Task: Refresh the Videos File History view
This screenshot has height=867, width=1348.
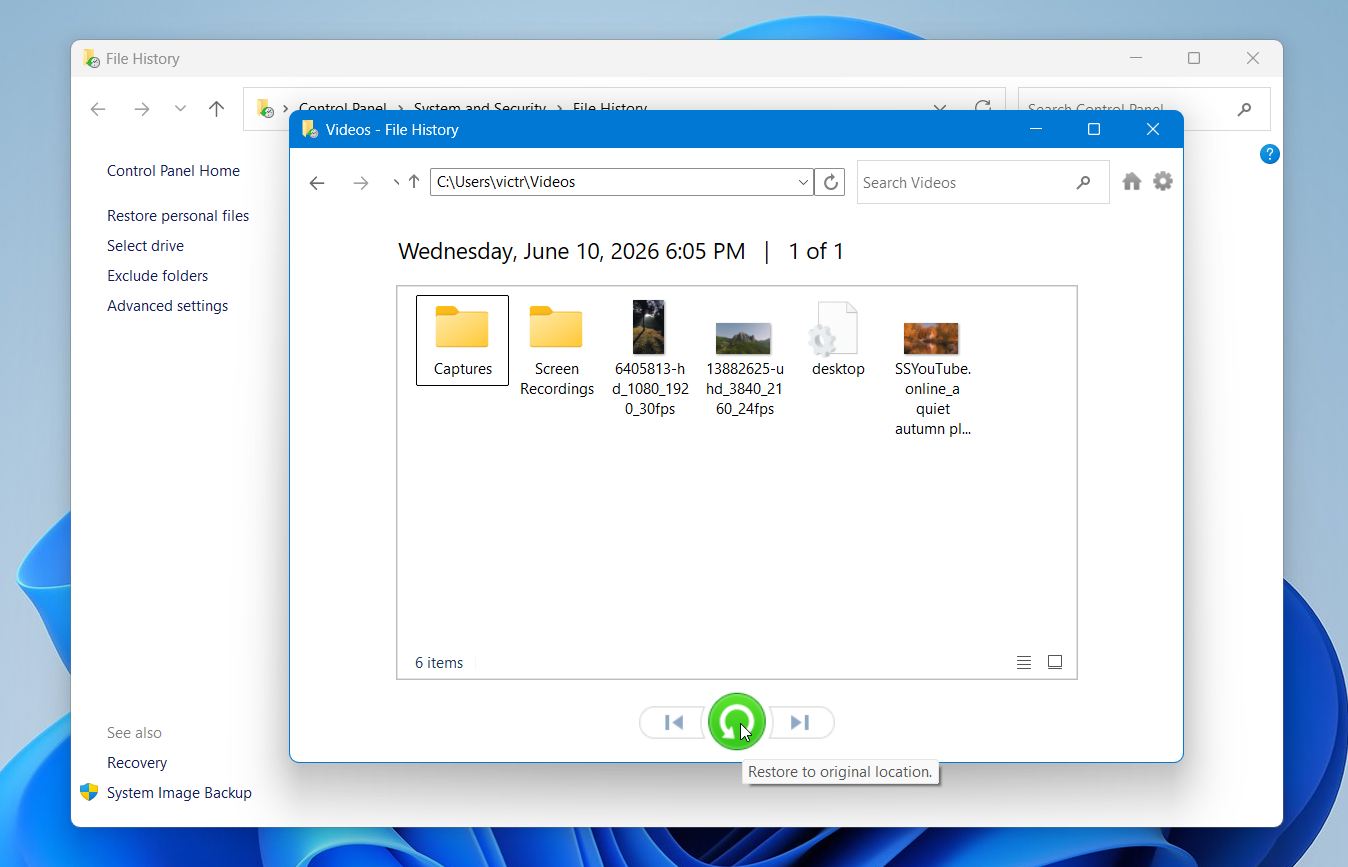Action: coord(830,182)
